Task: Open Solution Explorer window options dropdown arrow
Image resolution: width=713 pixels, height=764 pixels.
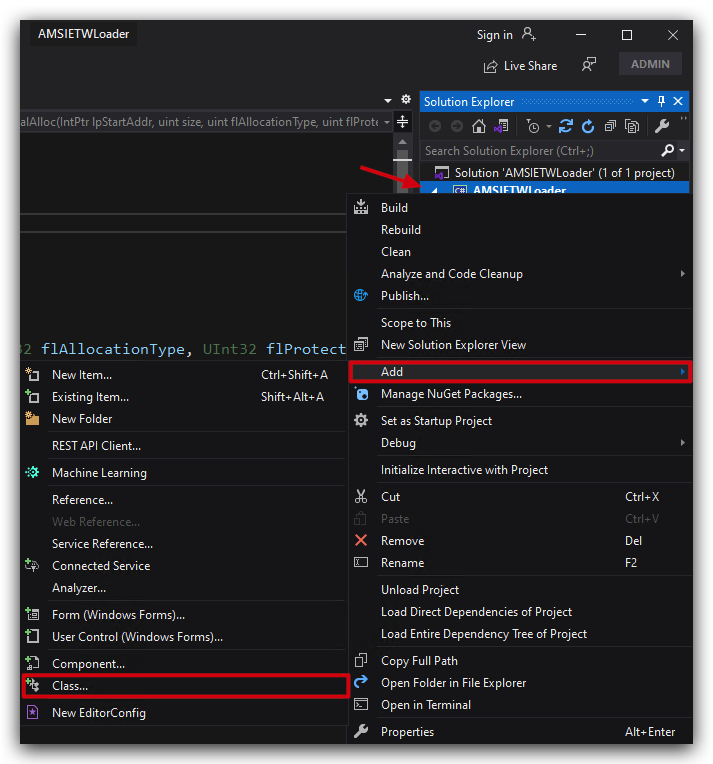Action: [645, 101]
